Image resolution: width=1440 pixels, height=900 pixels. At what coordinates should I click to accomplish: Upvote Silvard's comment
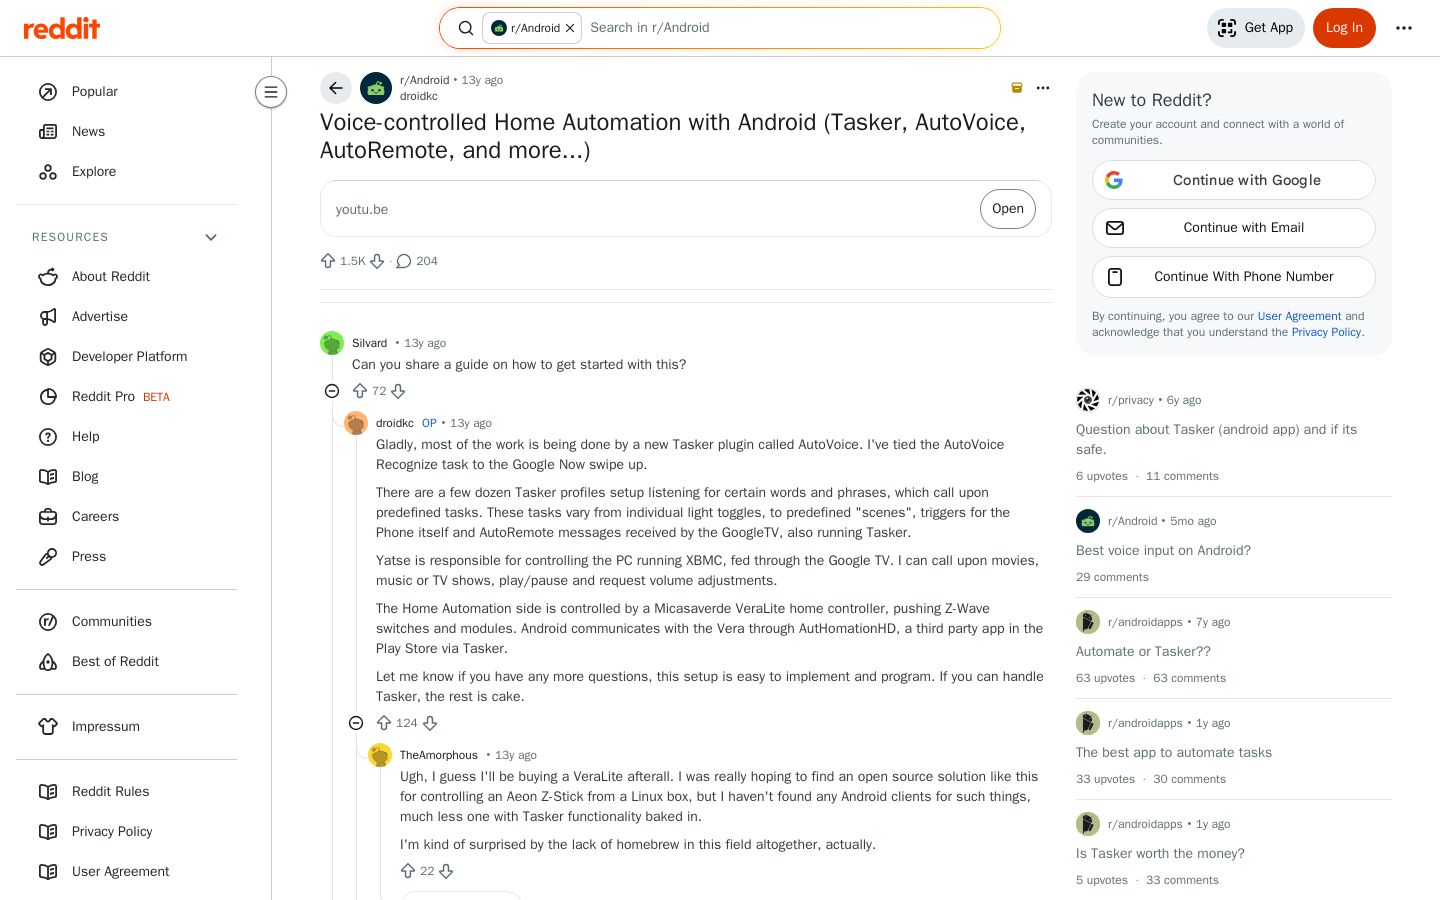(360, 391)
